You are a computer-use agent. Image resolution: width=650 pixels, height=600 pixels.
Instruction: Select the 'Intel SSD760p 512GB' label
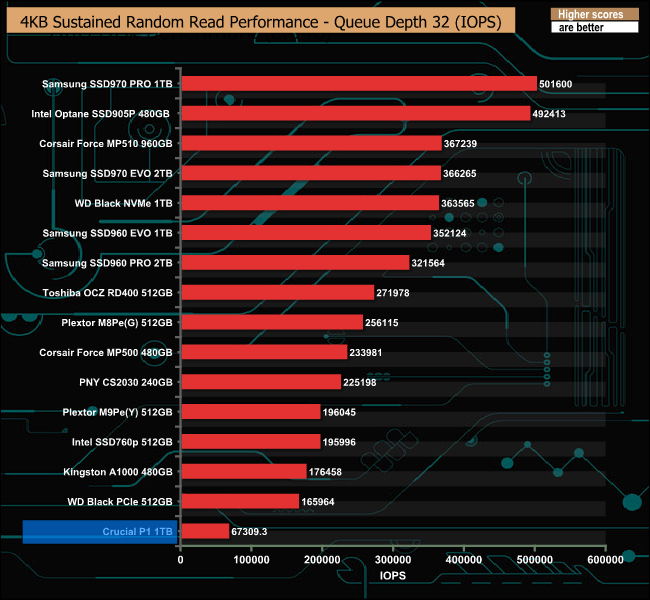[122, 442]
